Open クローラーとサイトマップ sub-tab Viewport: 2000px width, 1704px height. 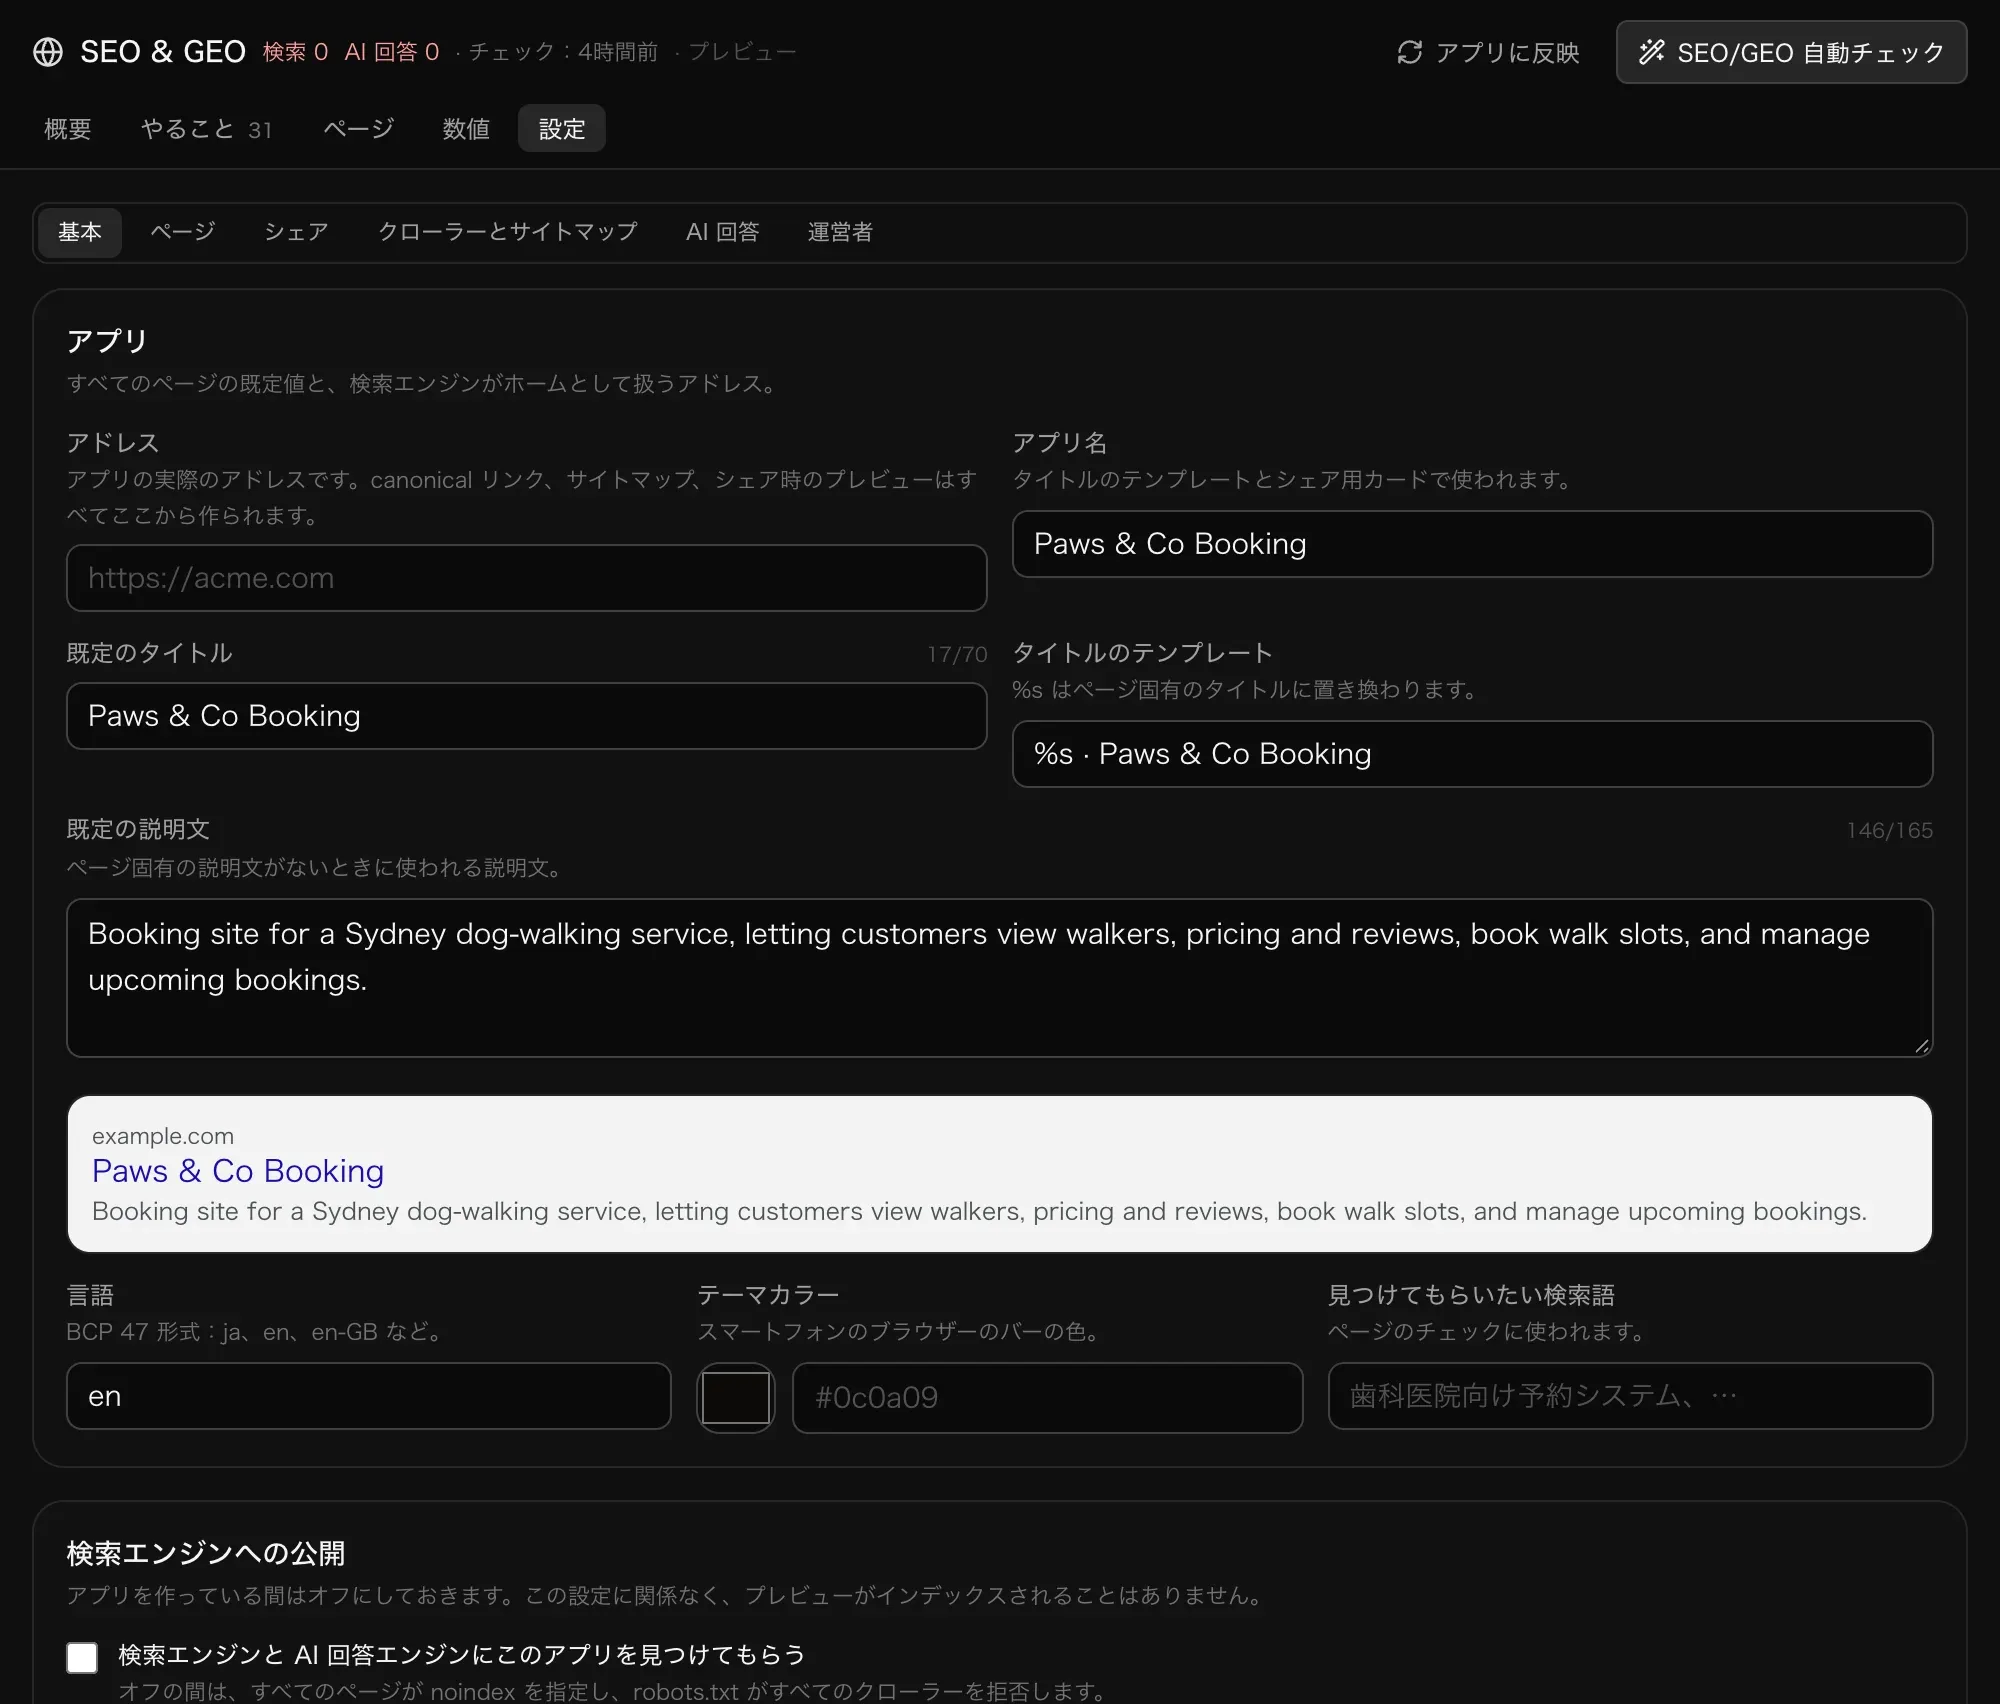coord(507,232)
